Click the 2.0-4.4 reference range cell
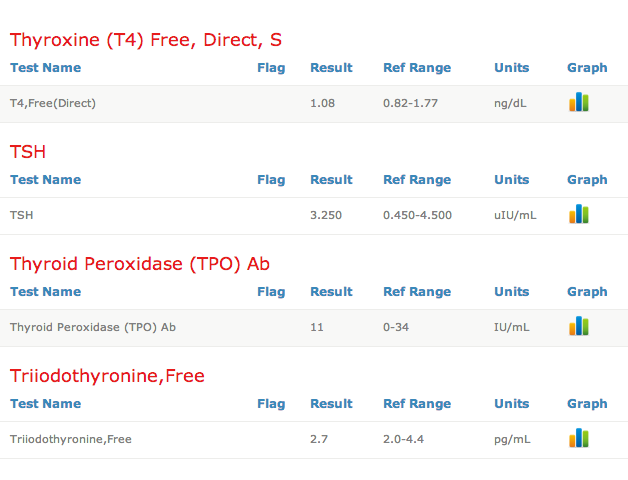The width and height of the screenshot is (628, 480). (x=403, y=439)
